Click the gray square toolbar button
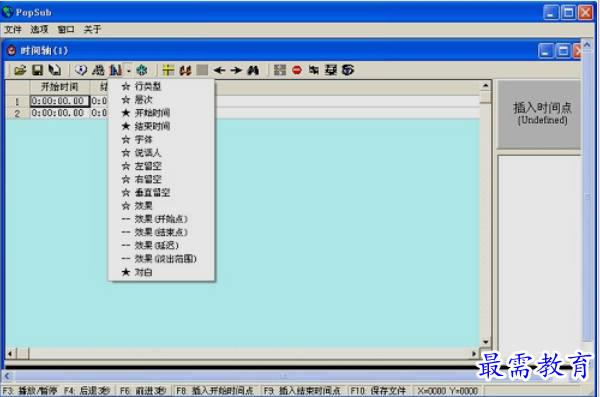 [202, 70]
